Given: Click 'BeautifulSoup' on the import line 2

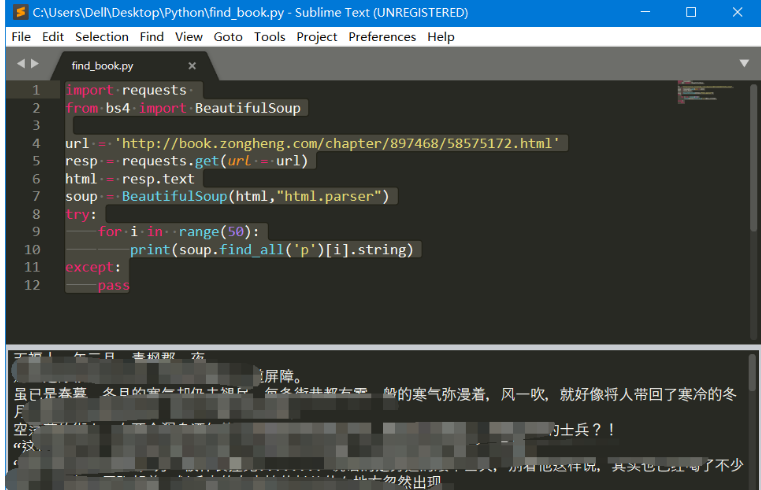Looking at the screenshot, I should pyautogui.click(x=248, y=108).
